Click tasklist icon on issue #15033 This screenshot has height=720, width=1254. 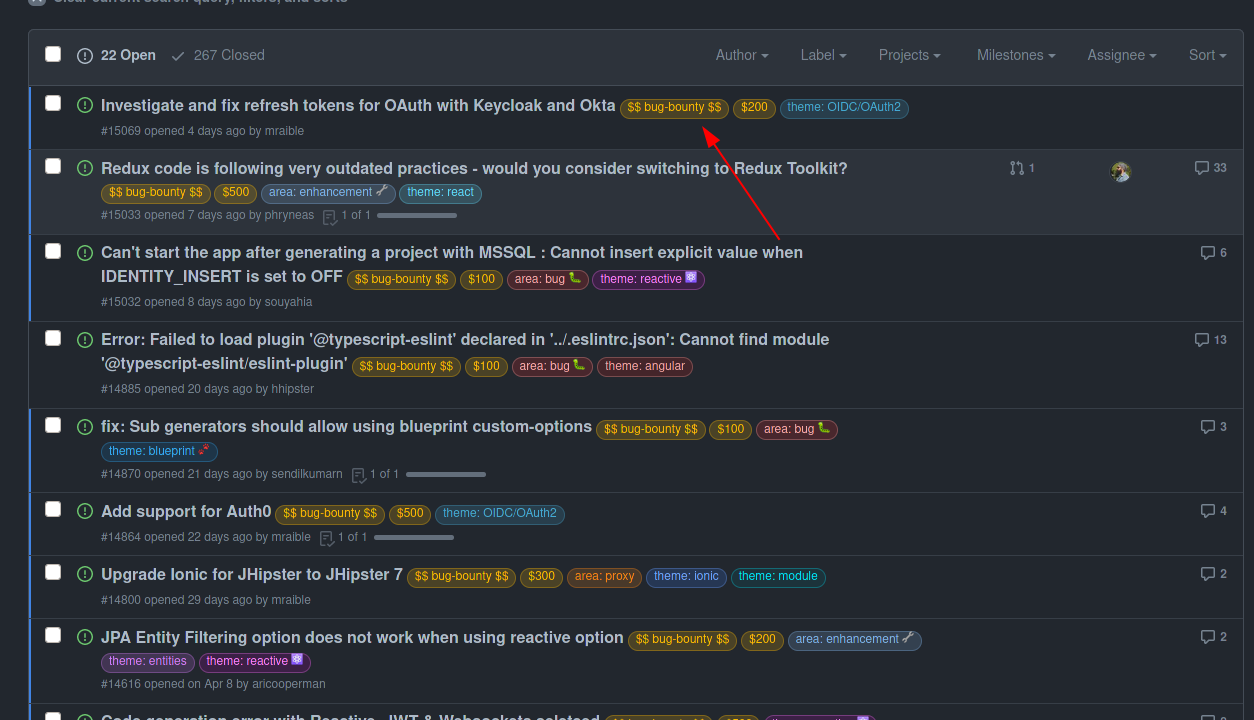tap(330, 216)
